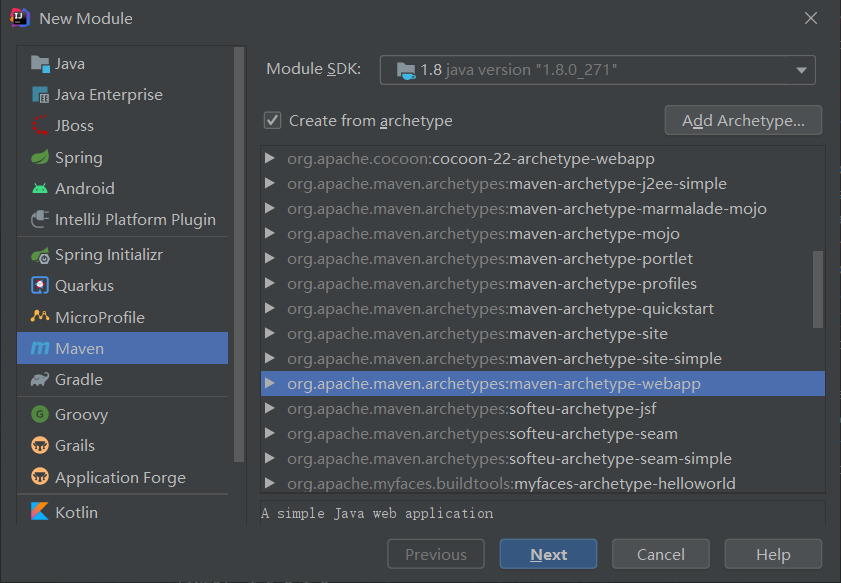Screen dimensions: 841x583
Task: Select Java module type
Action: 122,64
